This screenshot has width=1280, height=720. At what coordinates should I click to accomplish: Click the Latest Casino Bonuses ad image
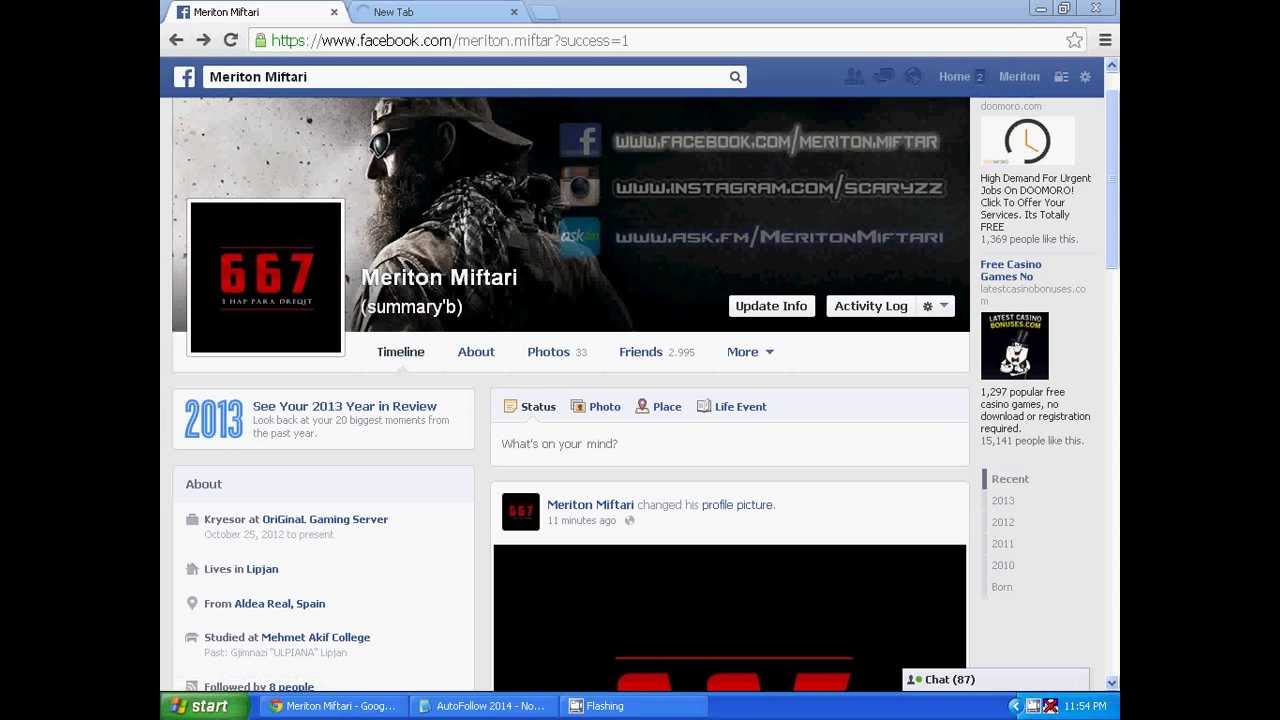(x=1014, y=346)
